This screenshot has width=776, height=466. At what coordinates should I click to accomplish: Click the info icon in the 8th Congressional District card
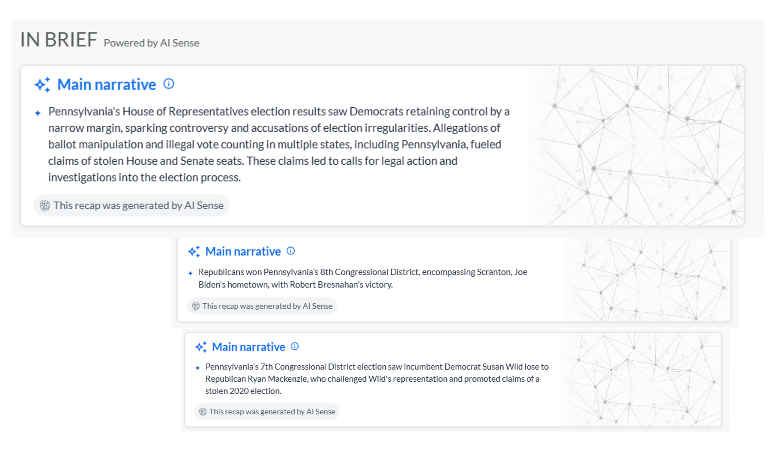tap(291, 251)
